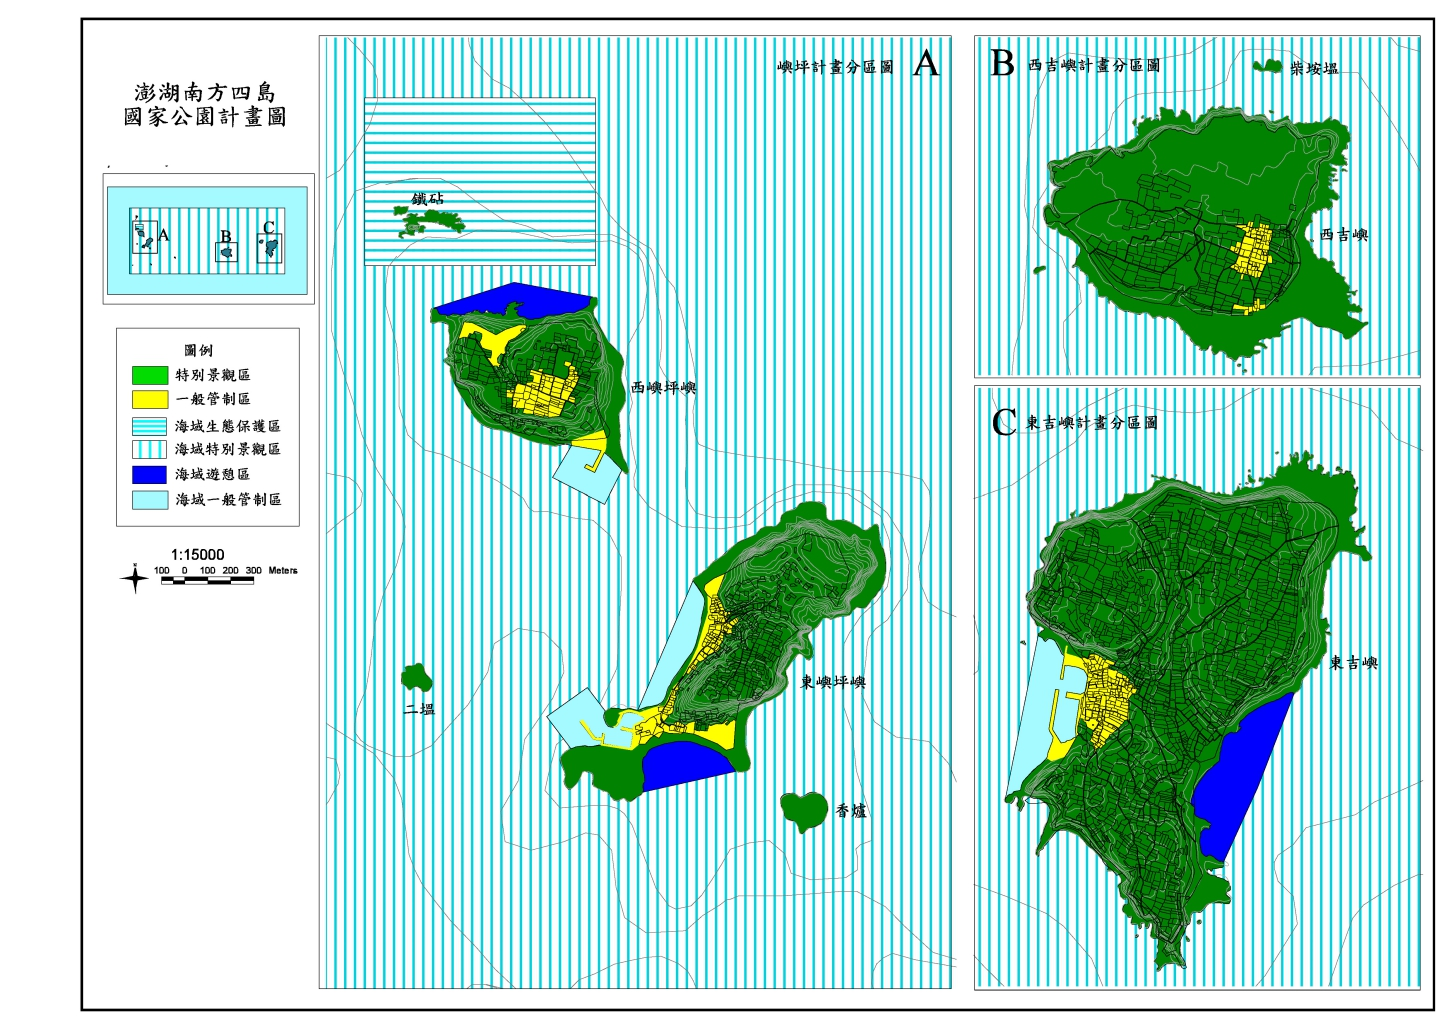Click the map title 澎湖南方四島
Image resolution: width=1453 pixels, height=1028 pixels.
tap(205, 93)
